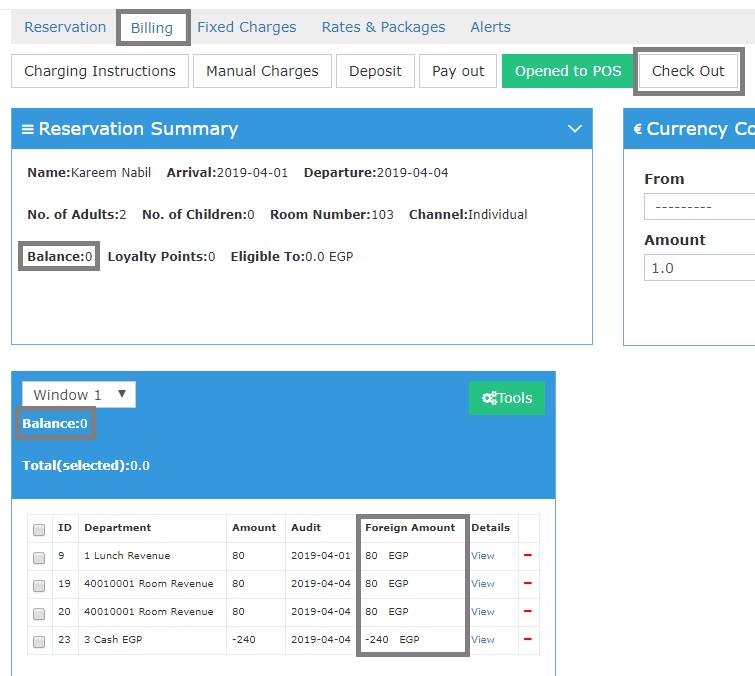View details of the 3 Cash EGP payment
Screen dimensions: 755x676
click(482, 639)
